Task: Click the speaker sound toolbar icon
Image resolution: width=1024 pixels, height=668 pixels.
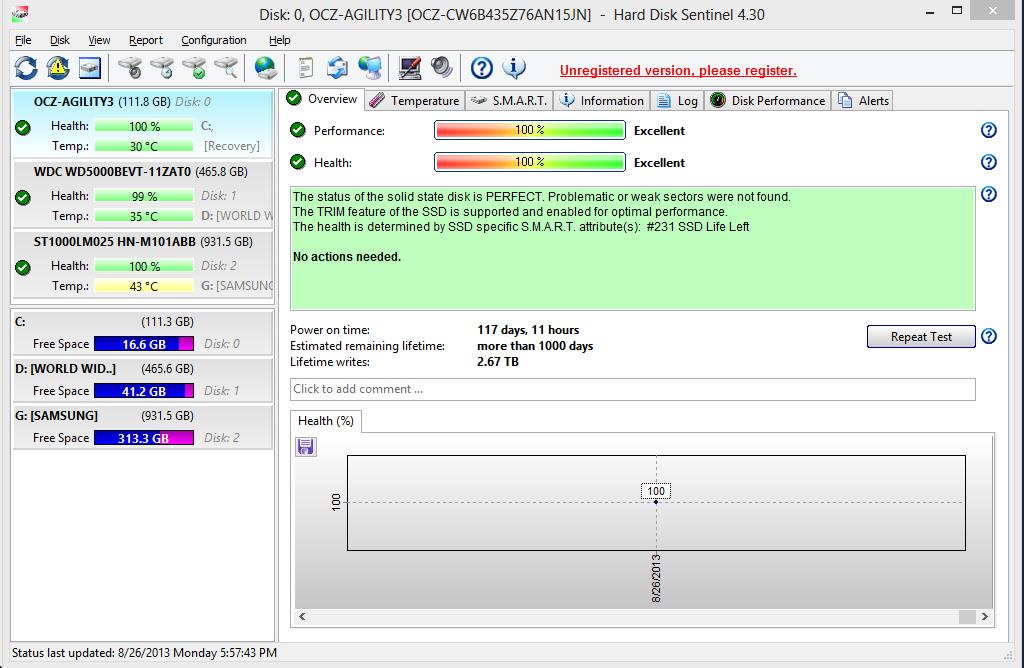Action: 441,68
